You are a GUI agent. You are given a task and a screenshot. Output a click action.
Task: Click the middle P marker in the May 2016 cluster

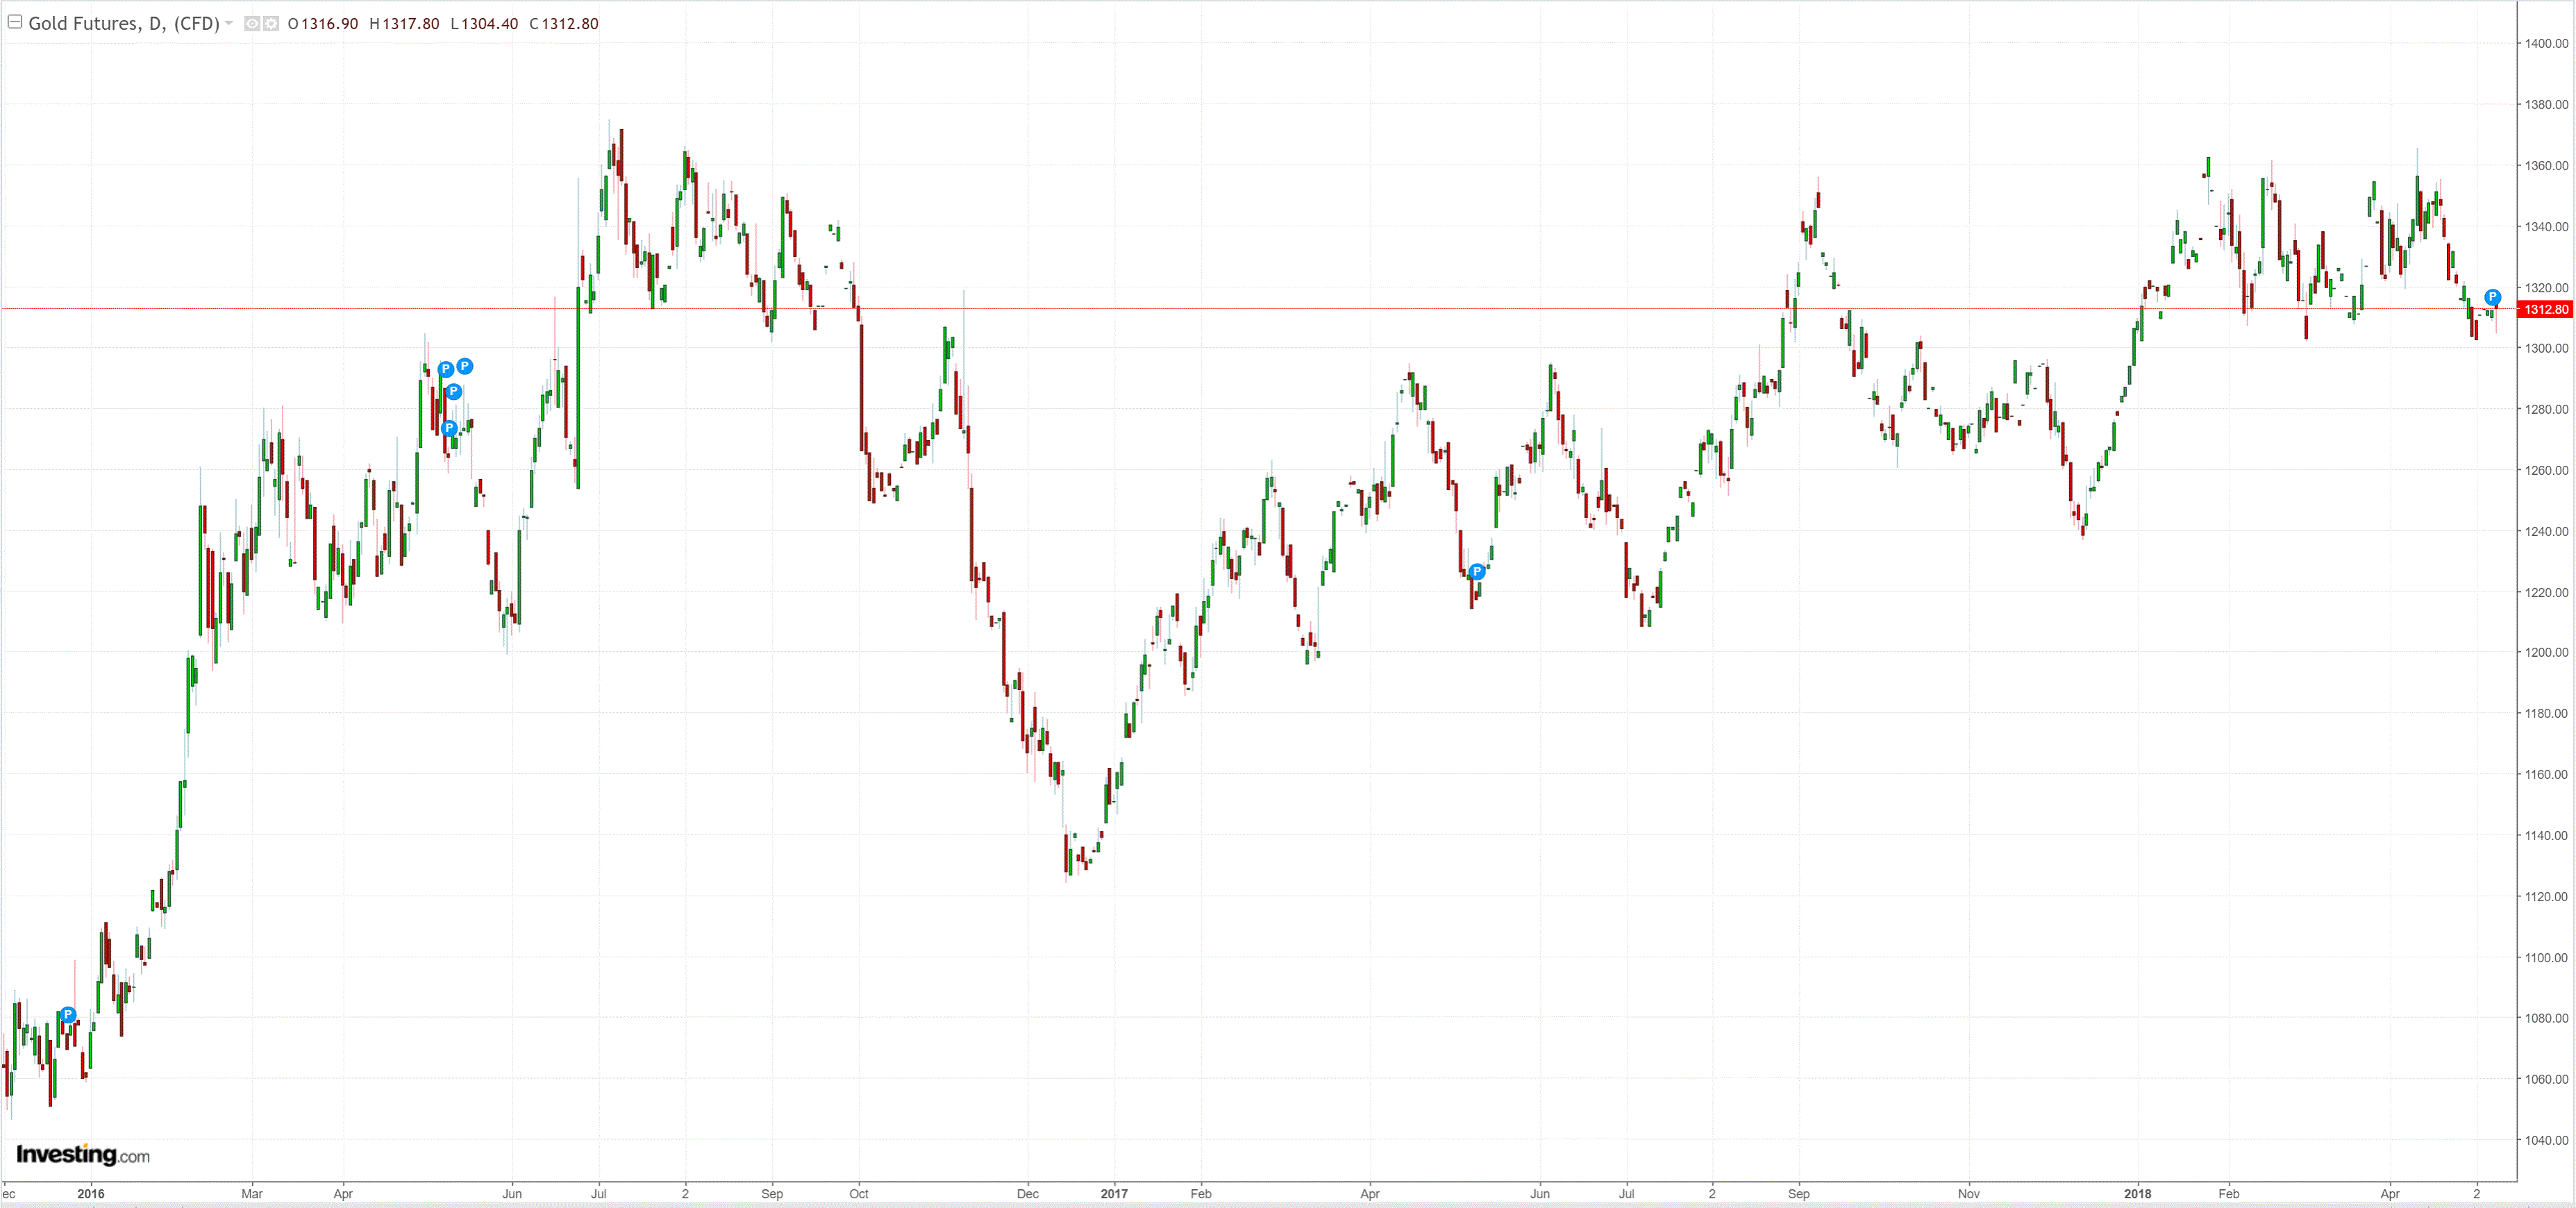click(x=454, y=391)
